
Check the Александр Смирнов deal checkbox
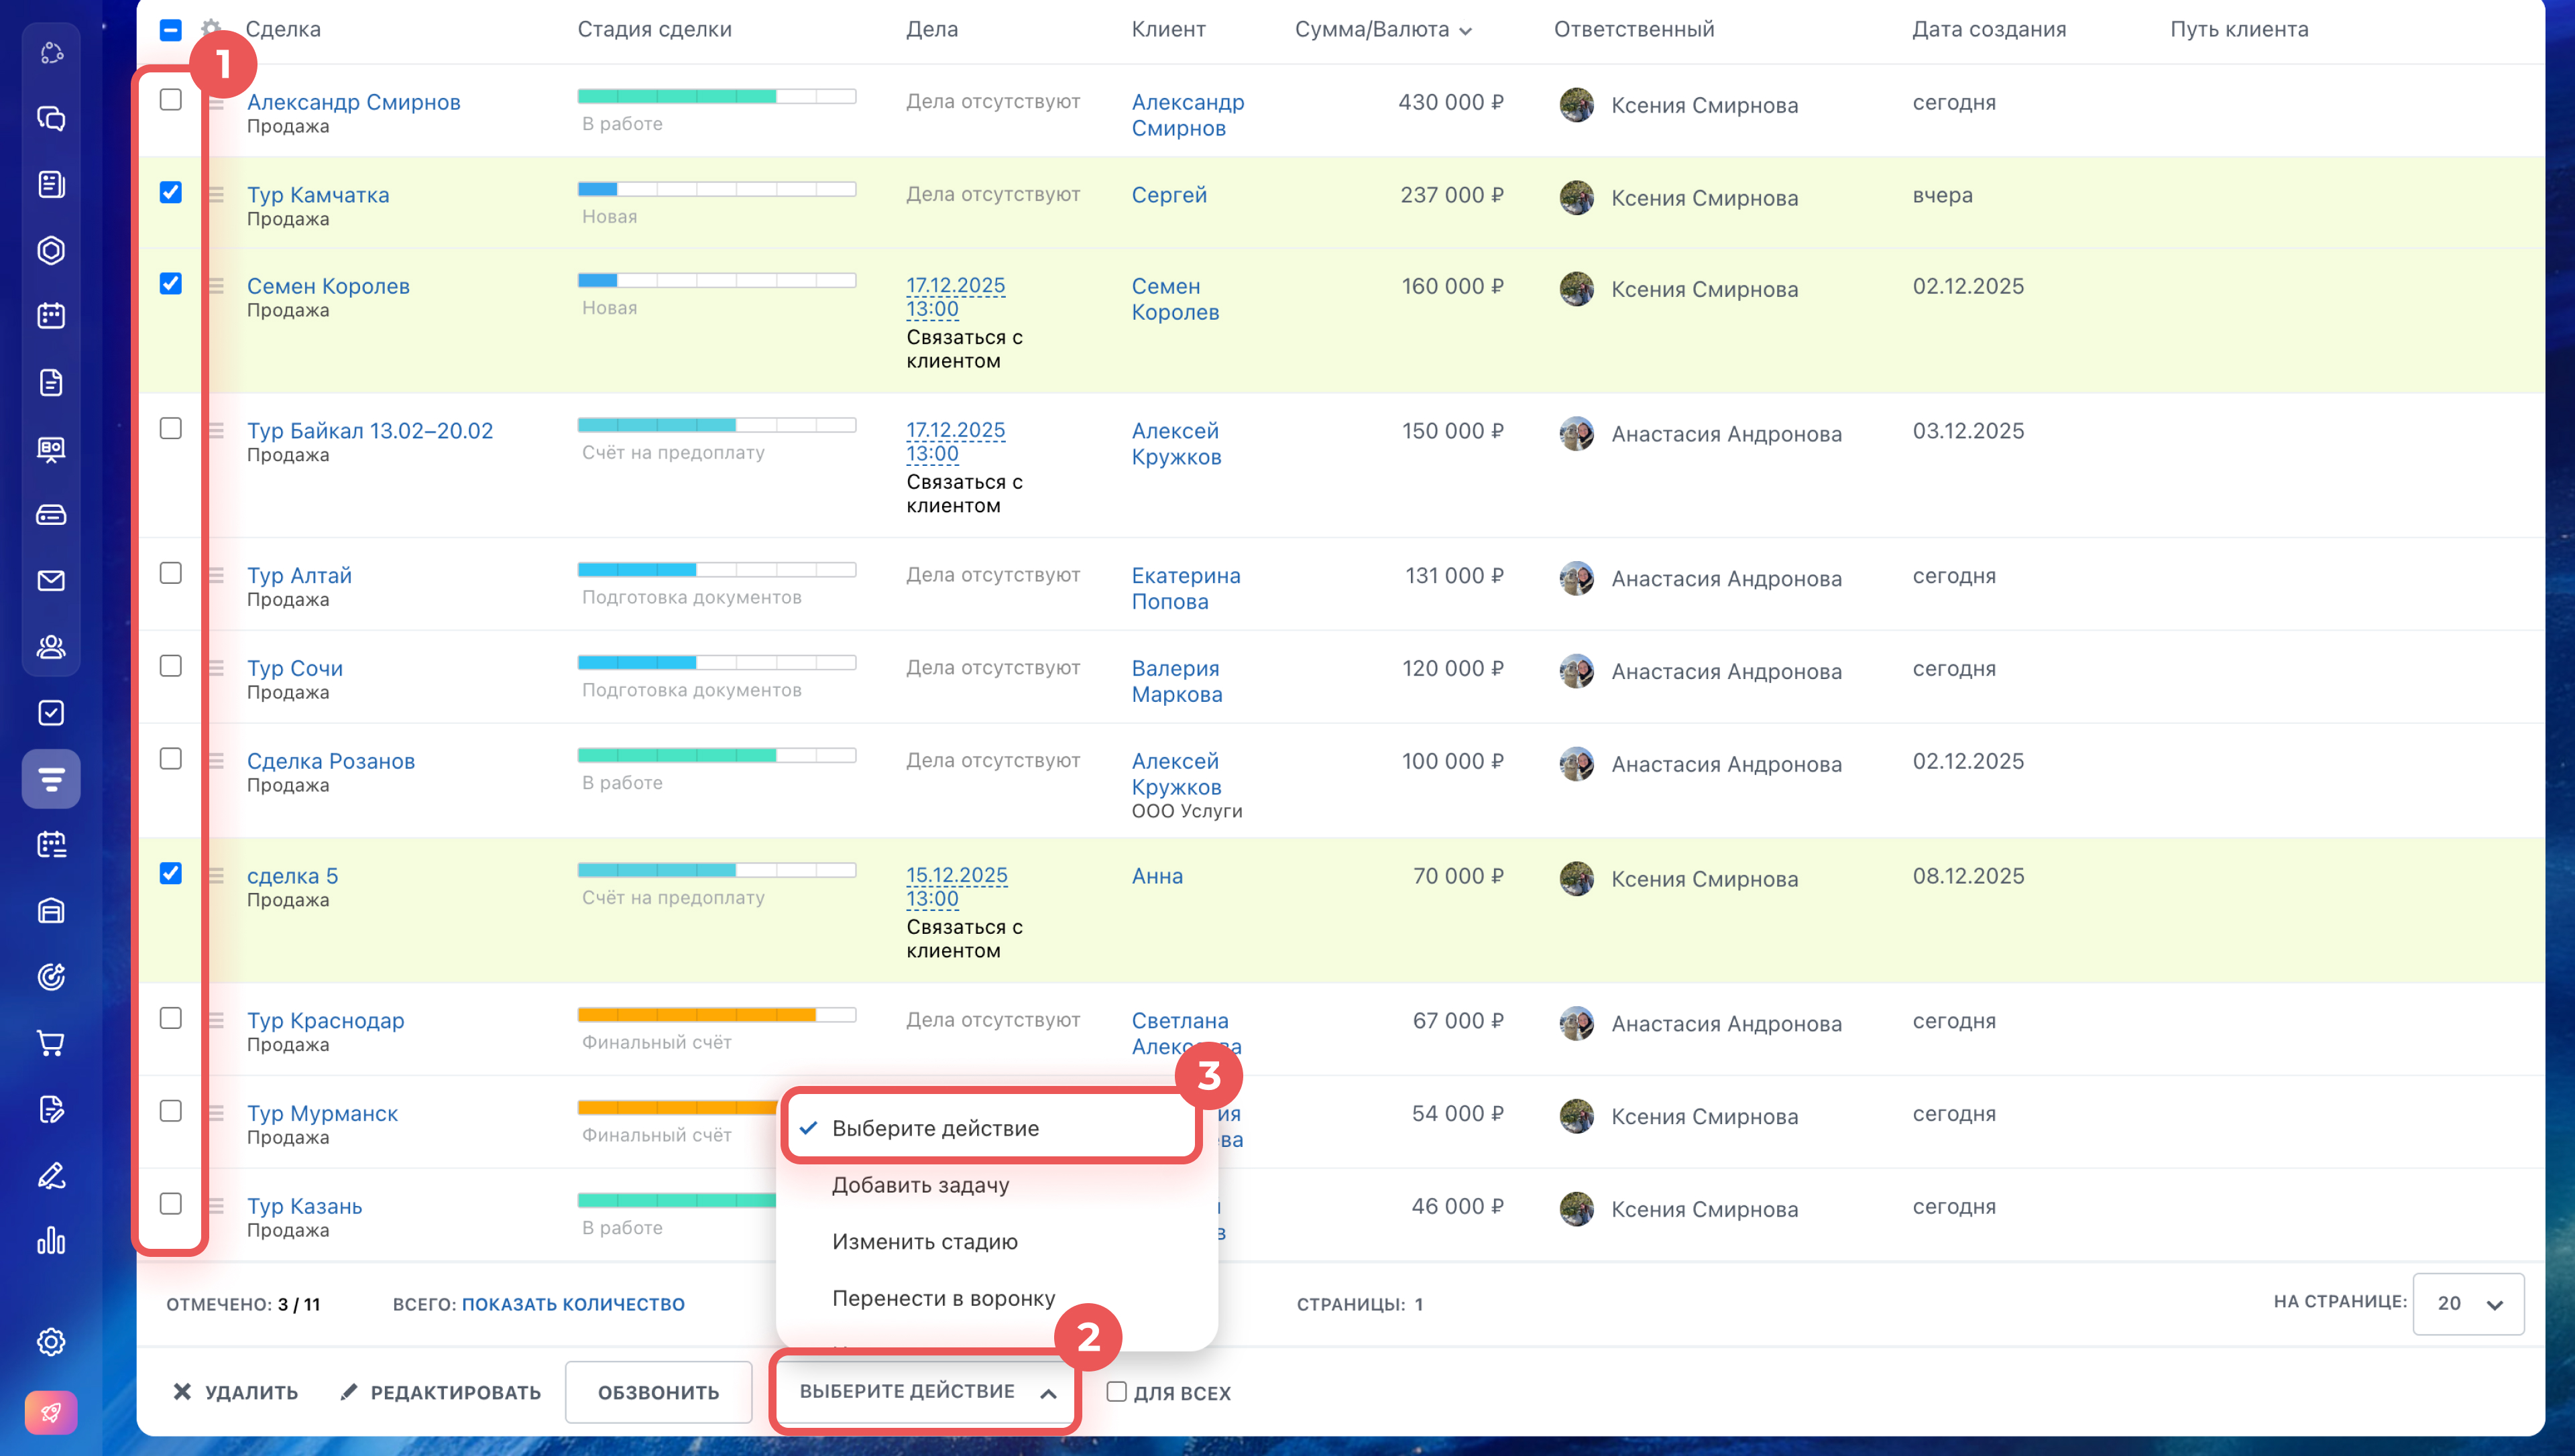pyautogui.click(x=171, y=100)
